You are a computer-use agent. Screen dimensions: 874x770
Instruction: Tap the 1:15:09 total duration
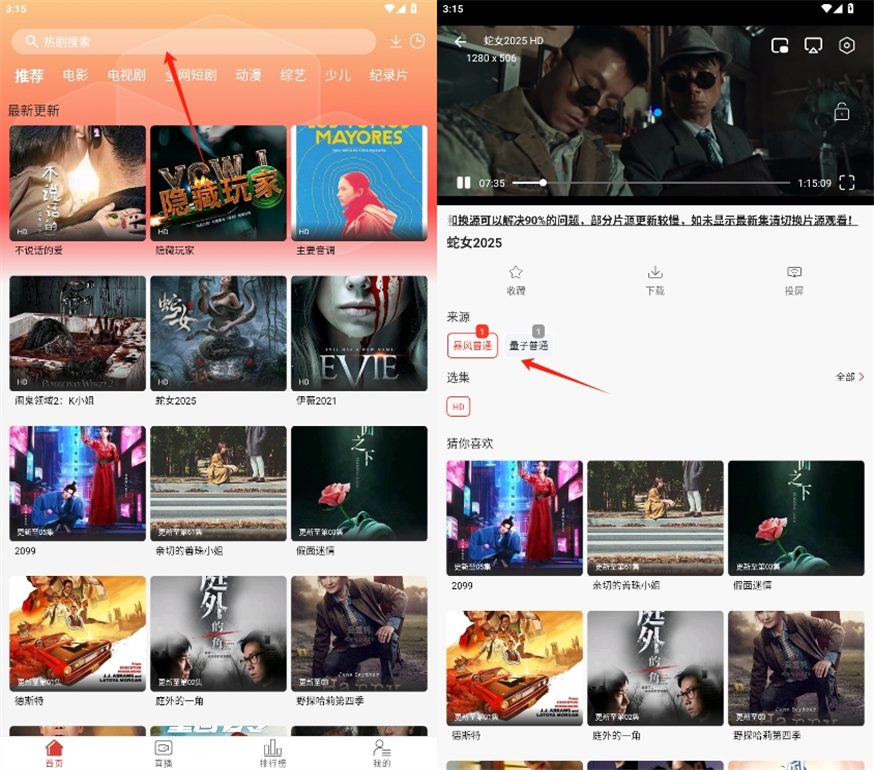[x=814, y=183]
